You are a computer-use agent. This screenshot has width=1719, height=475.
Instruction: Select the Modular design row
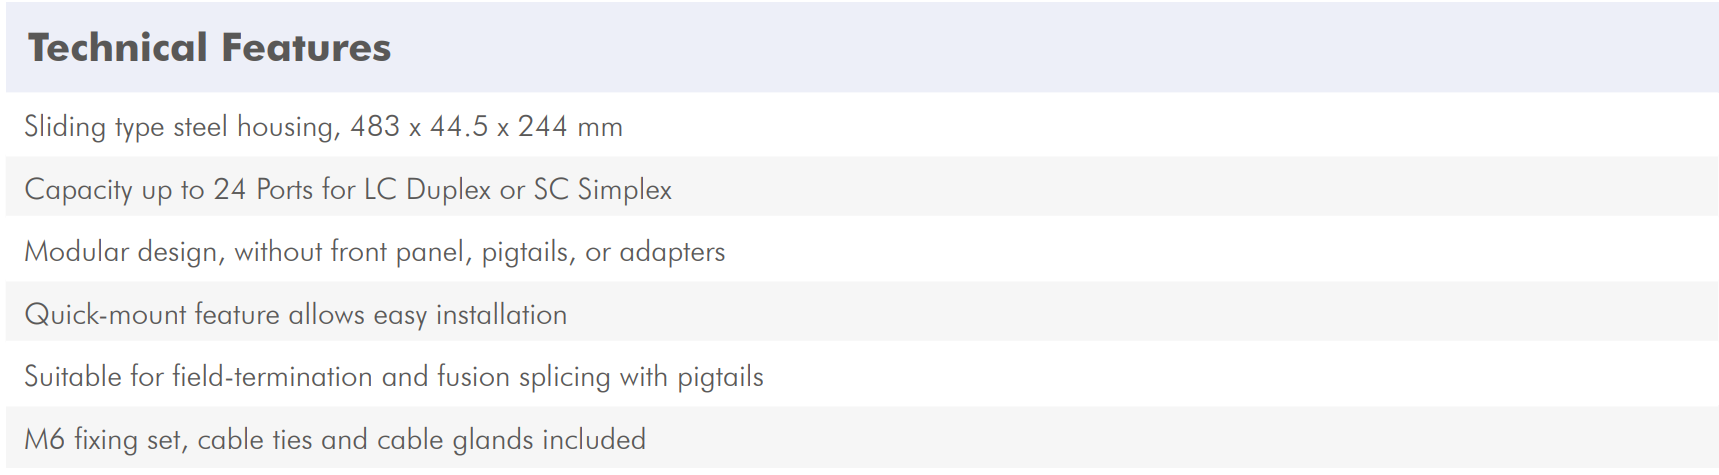click(862, 249)
